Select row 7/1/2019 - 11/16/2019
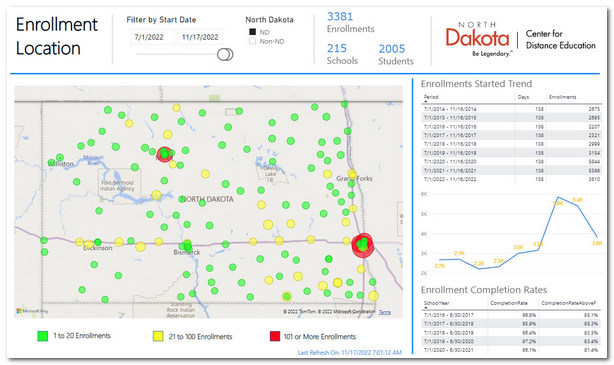The width and height of the screenshot is (614, 365). pos(511,153)
